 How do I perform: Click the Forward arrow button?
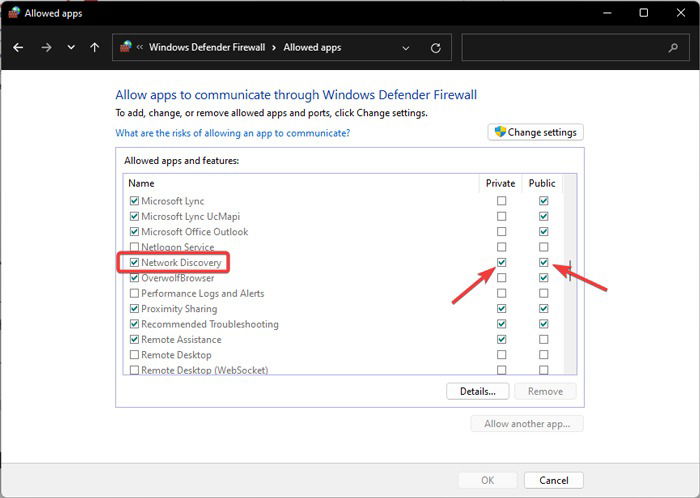pos(46,47)
